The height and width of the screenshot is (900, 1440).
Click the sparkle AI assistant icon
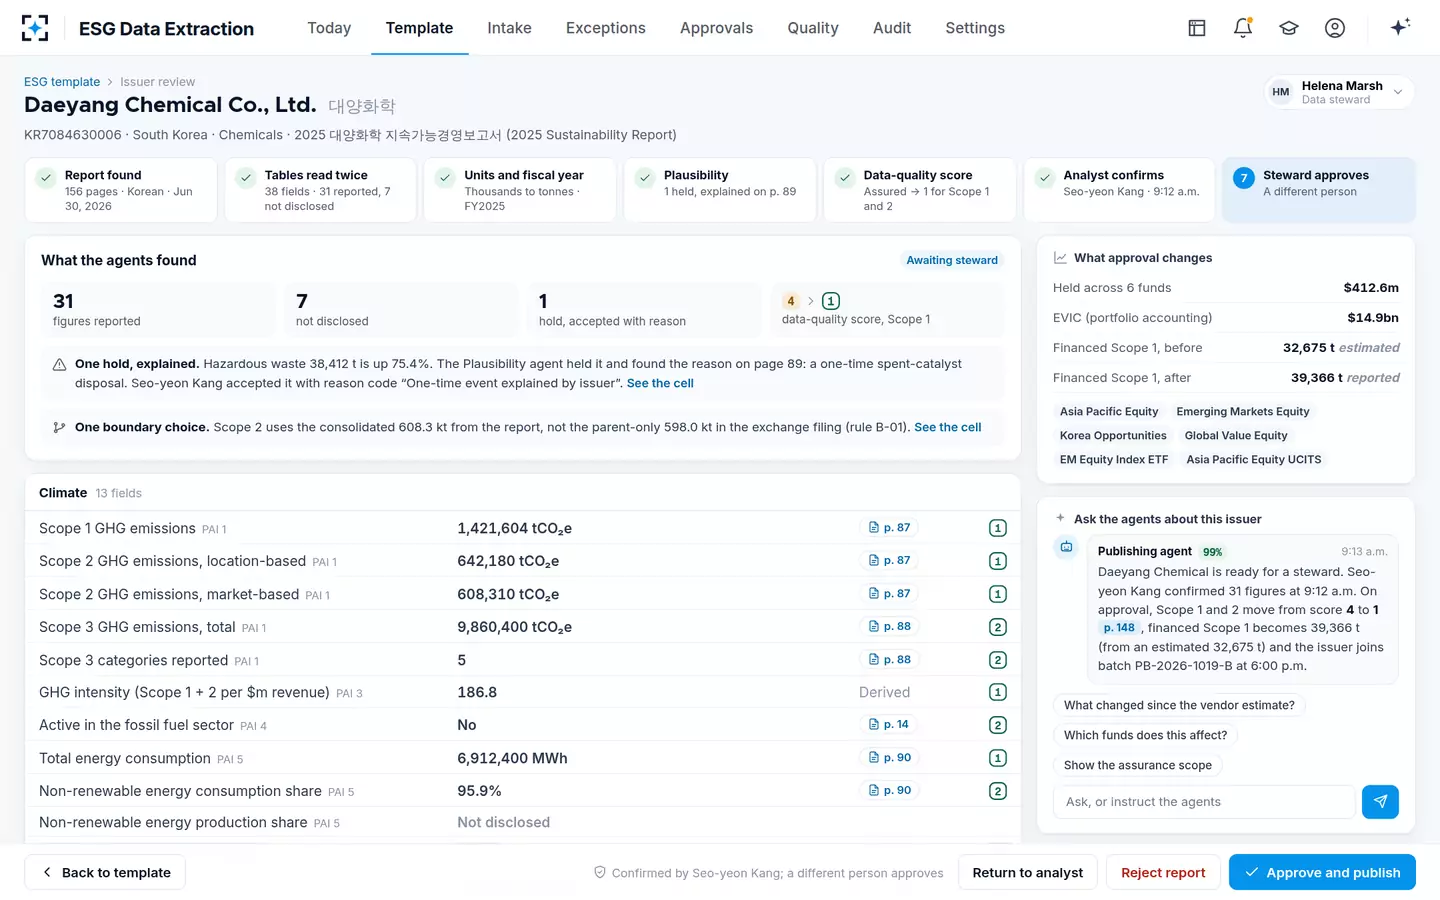point(1400,27)
